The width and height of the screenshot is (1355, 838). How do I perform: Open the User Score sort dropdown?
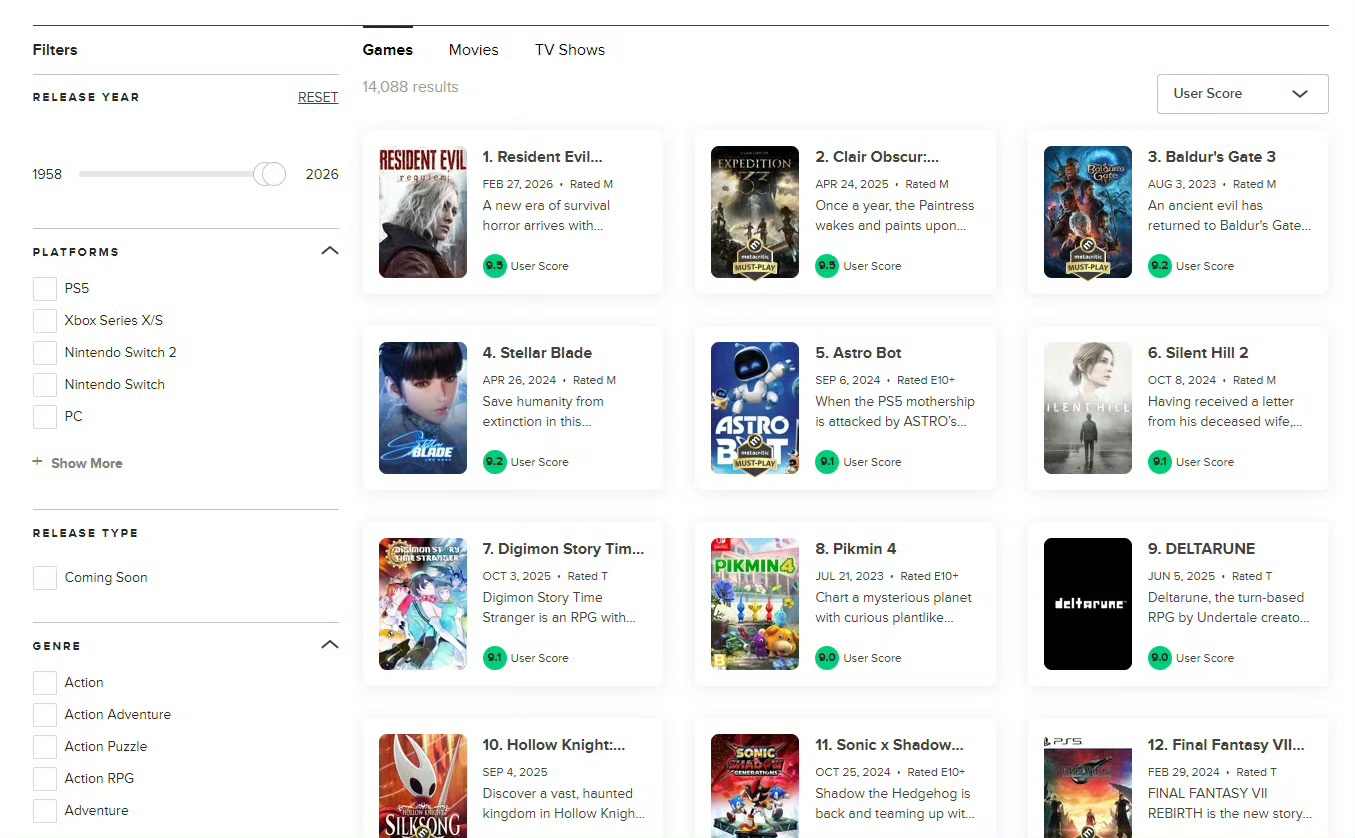click(1242, 94)
